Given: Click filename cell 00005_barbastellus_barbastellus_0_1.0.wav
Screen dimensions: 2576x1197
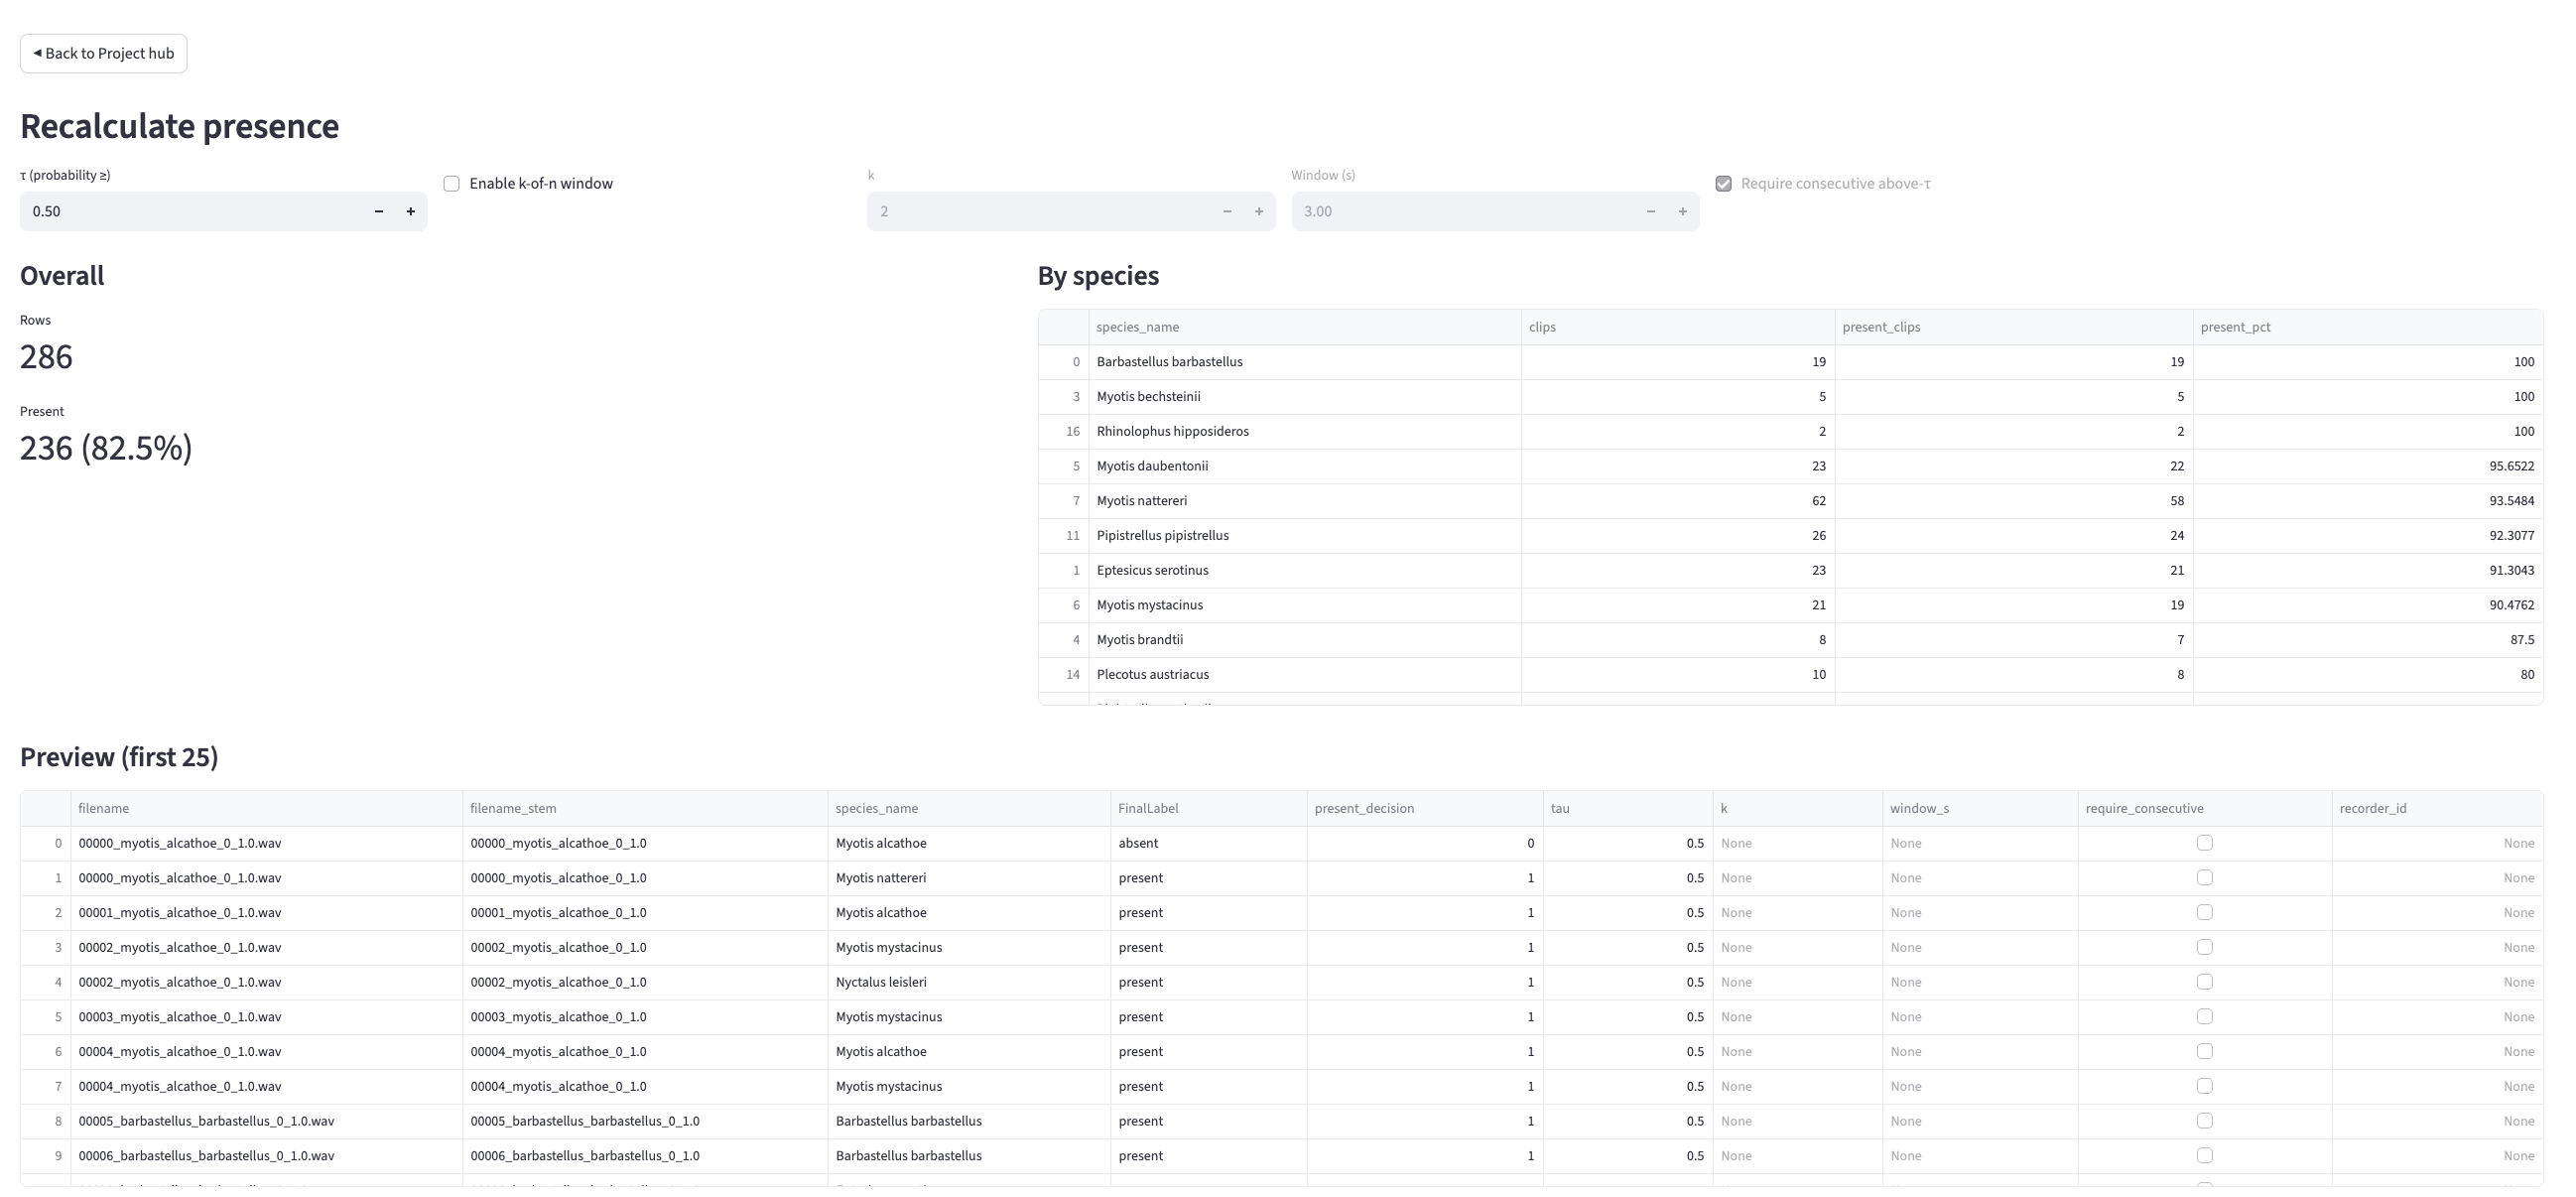Looking at the screenshot, I should click(x=206, y=1121).
